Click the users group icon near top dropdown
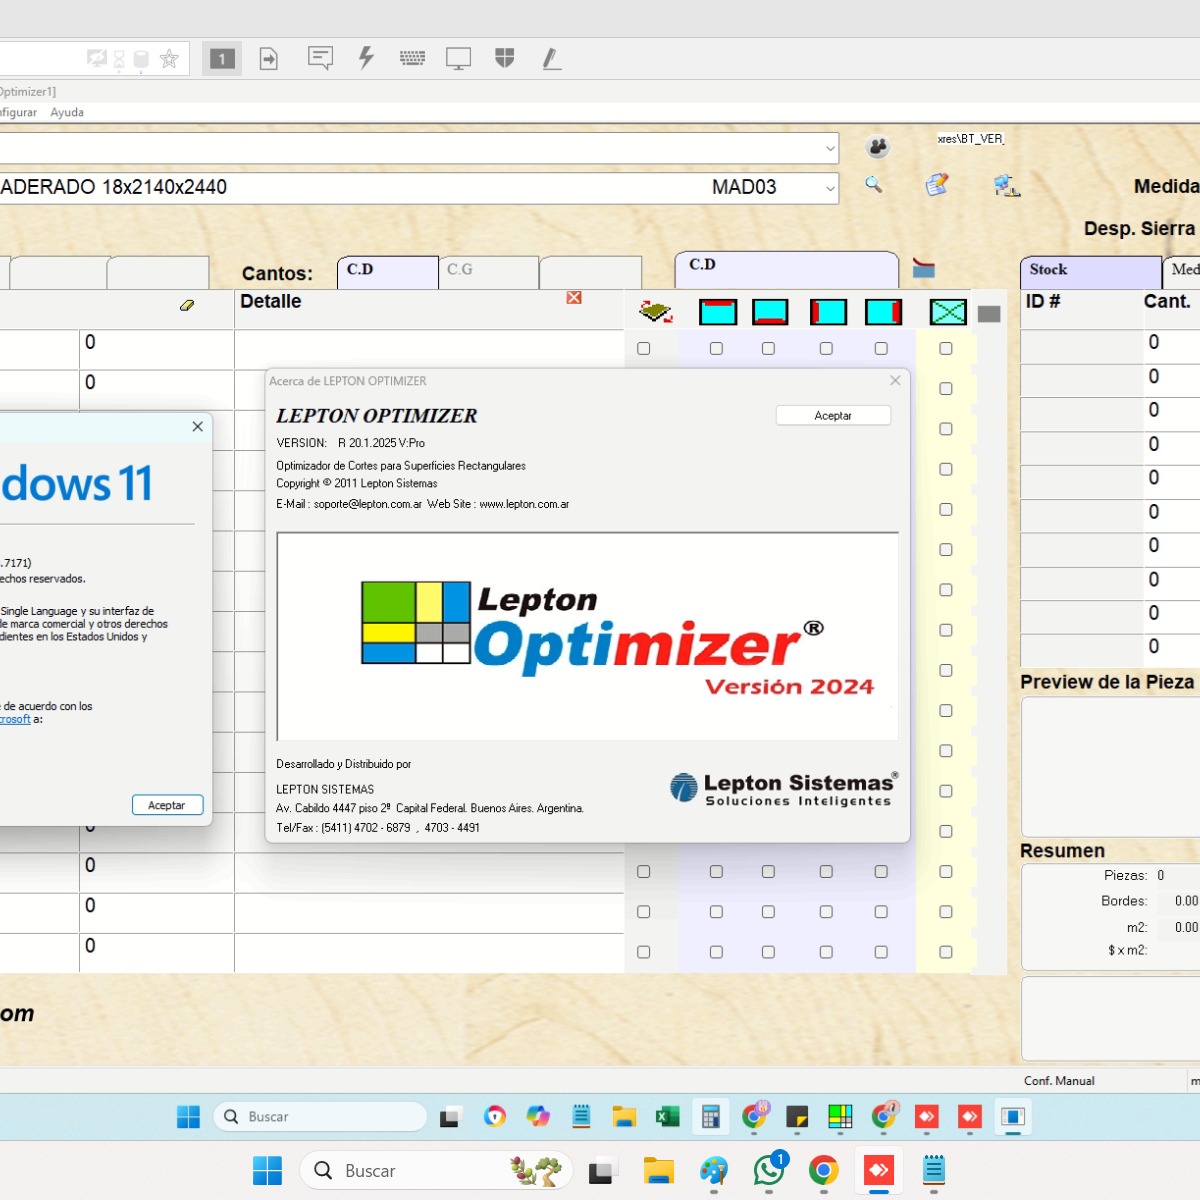The image size is (1200, 1200). click(877, 148)
